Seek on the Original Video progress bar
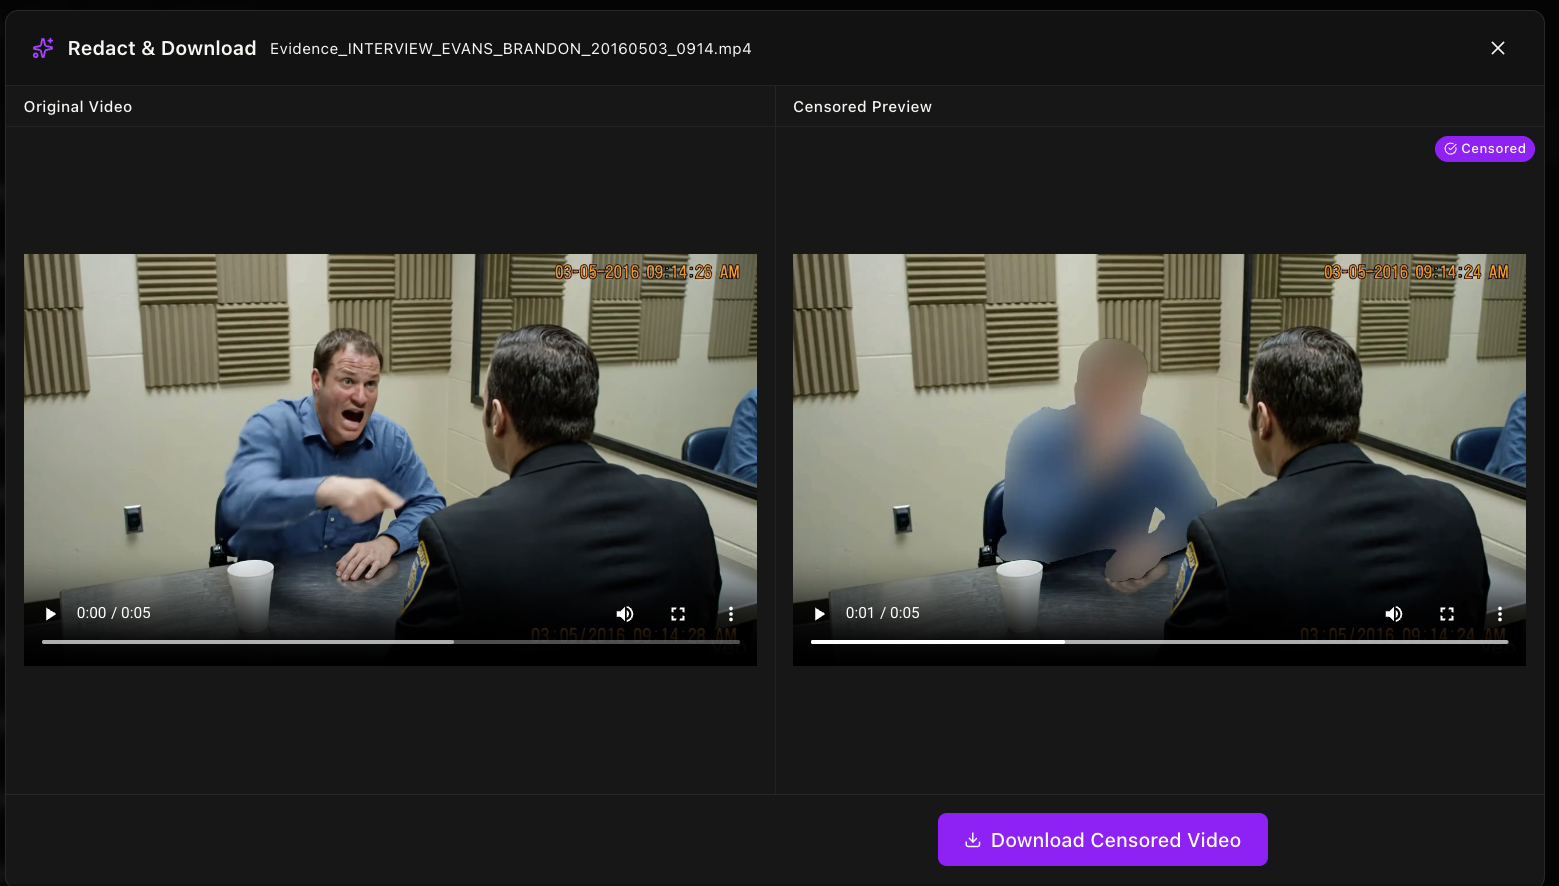 coord(391,642)
